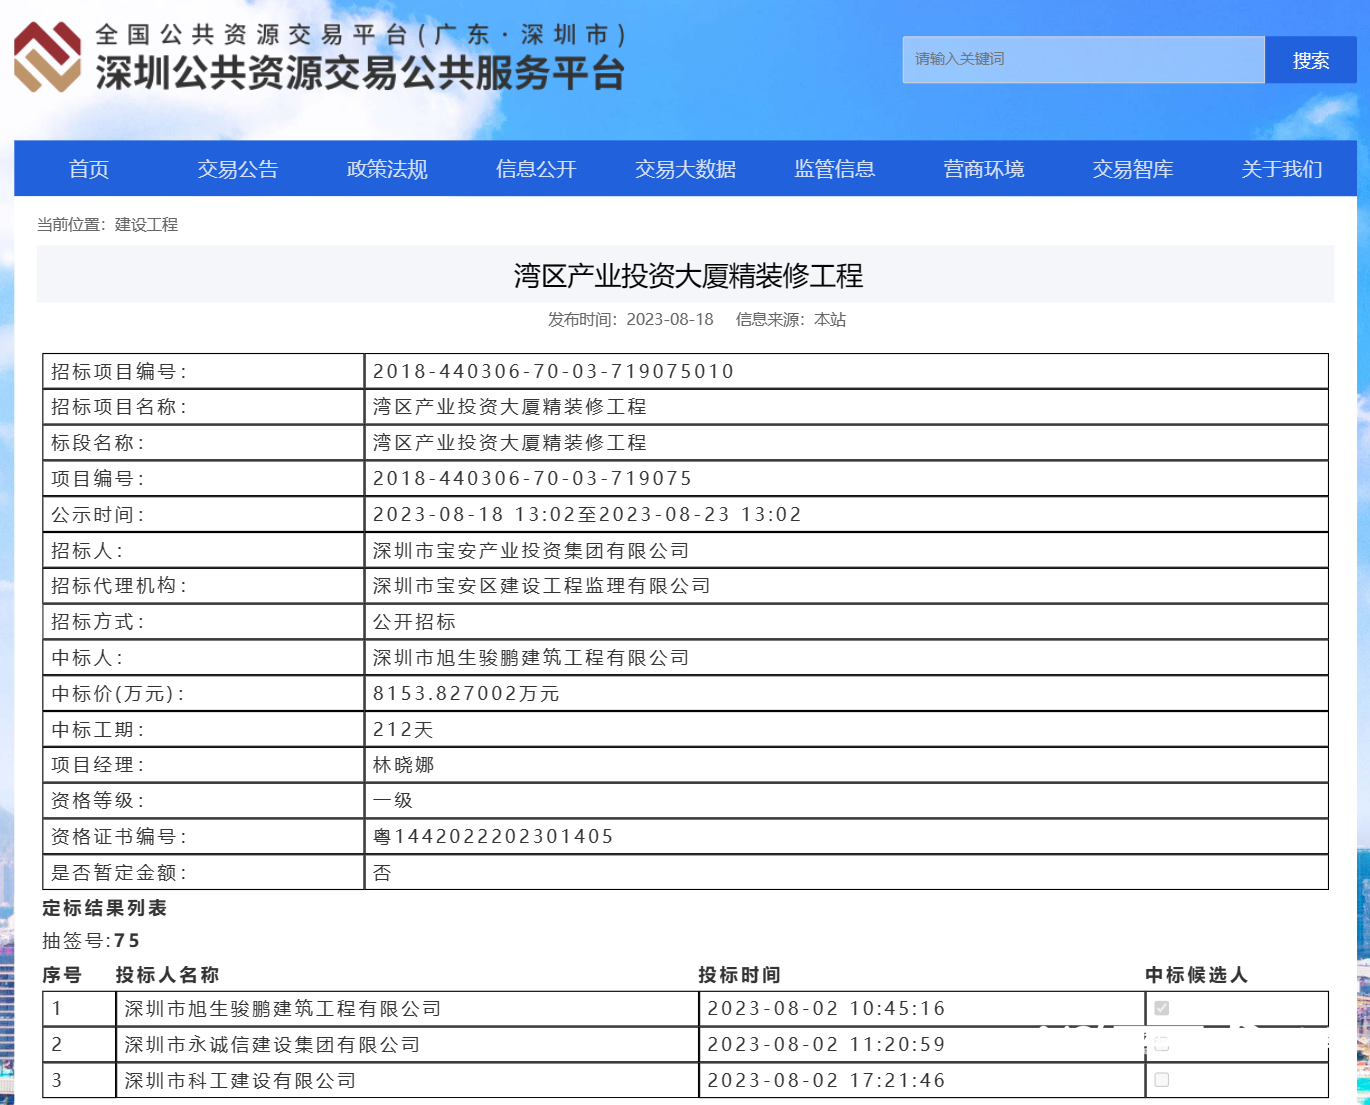Open the 交易大数据 navigation menu item
The height and width of the screenshot is (1105, 1370).
click(x=686, y=169)
